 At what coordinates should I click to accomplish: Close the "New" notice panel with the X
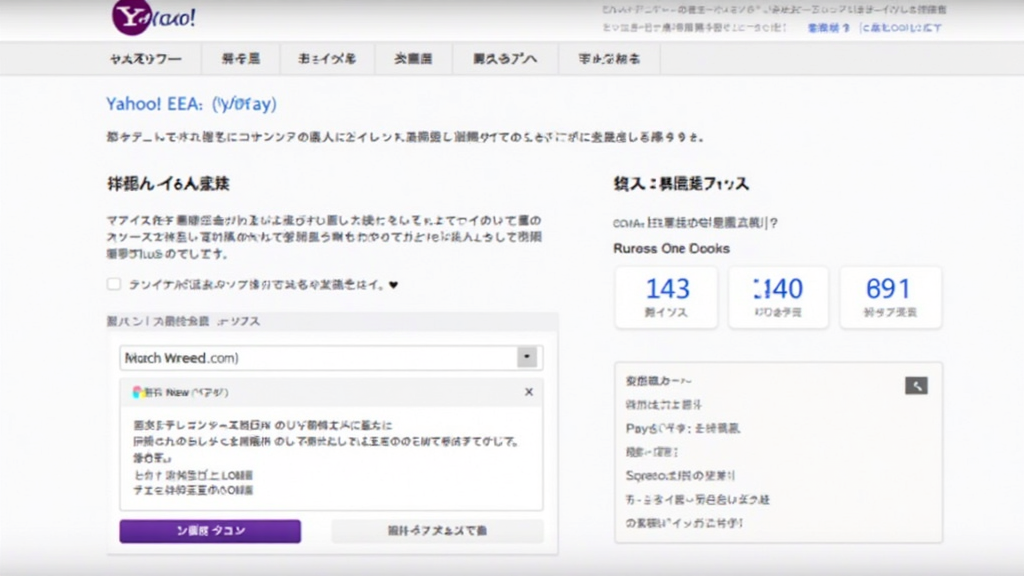[x=529, y=393]
